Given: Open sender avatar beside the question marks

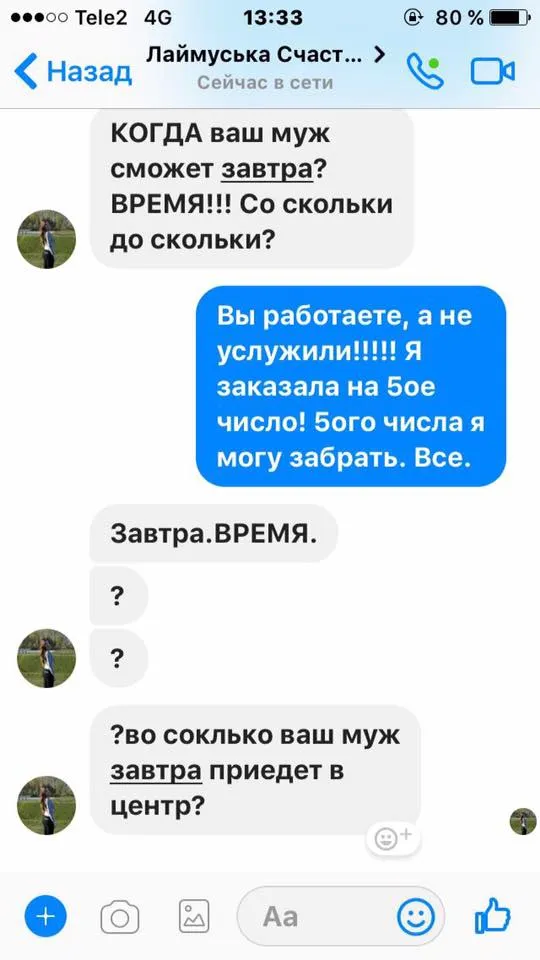Looking at the screenshot, I should click(47, 658).
